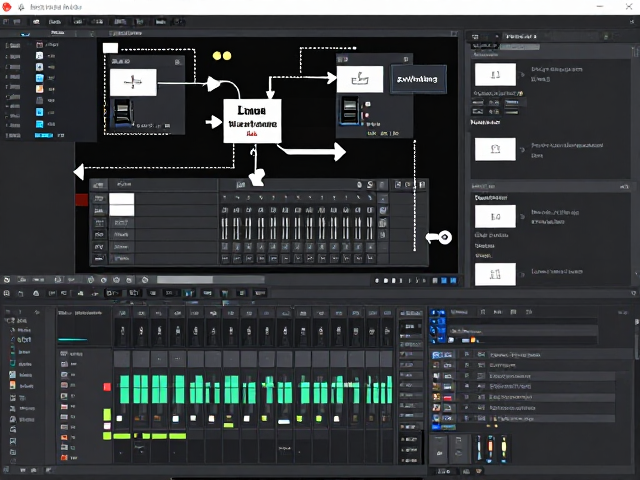Click the first green clip block in mixer
The image size is (640, 480).
124,389
